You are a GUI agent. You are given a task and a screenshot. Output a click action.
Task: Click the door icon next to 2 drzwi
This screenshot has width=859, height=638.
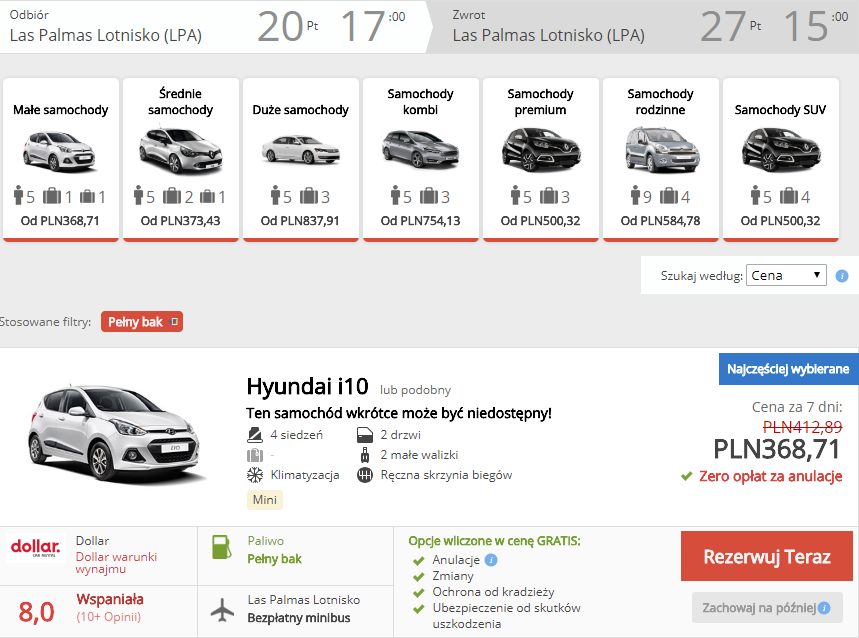(x=365, y=435)
